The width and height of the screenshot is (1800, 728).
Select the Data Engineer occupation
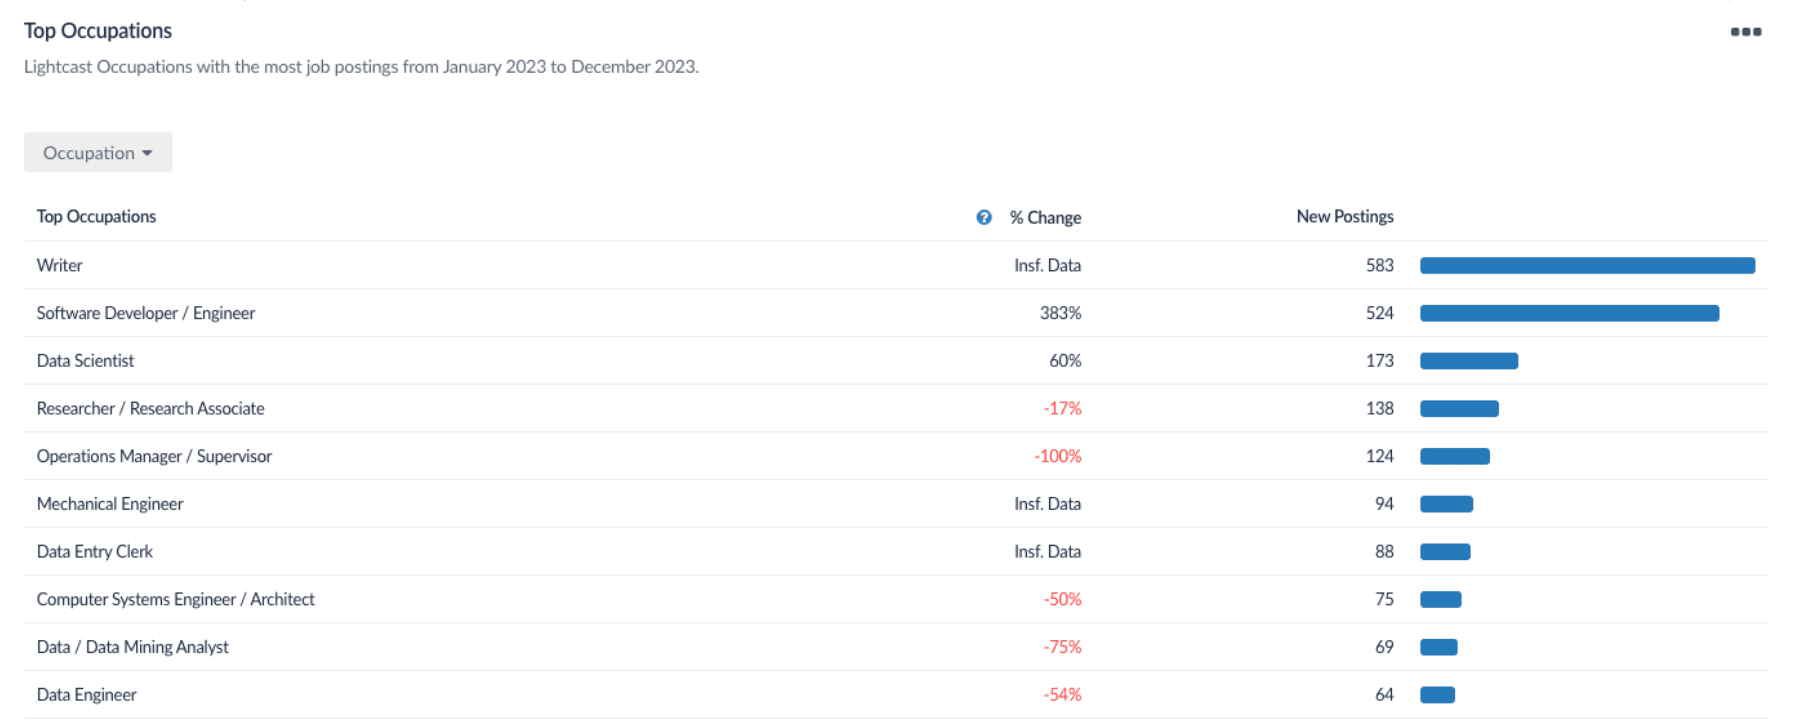(87, 695)
